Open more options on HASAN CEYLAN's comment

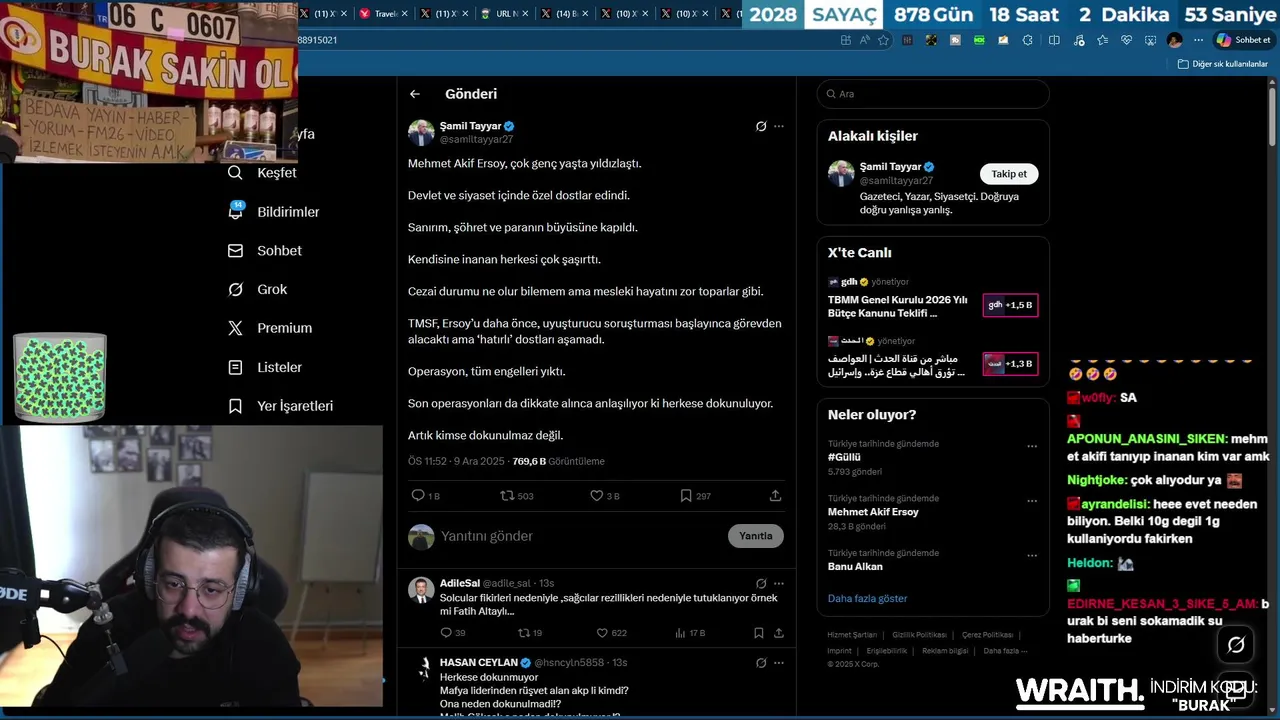(779, 663)
